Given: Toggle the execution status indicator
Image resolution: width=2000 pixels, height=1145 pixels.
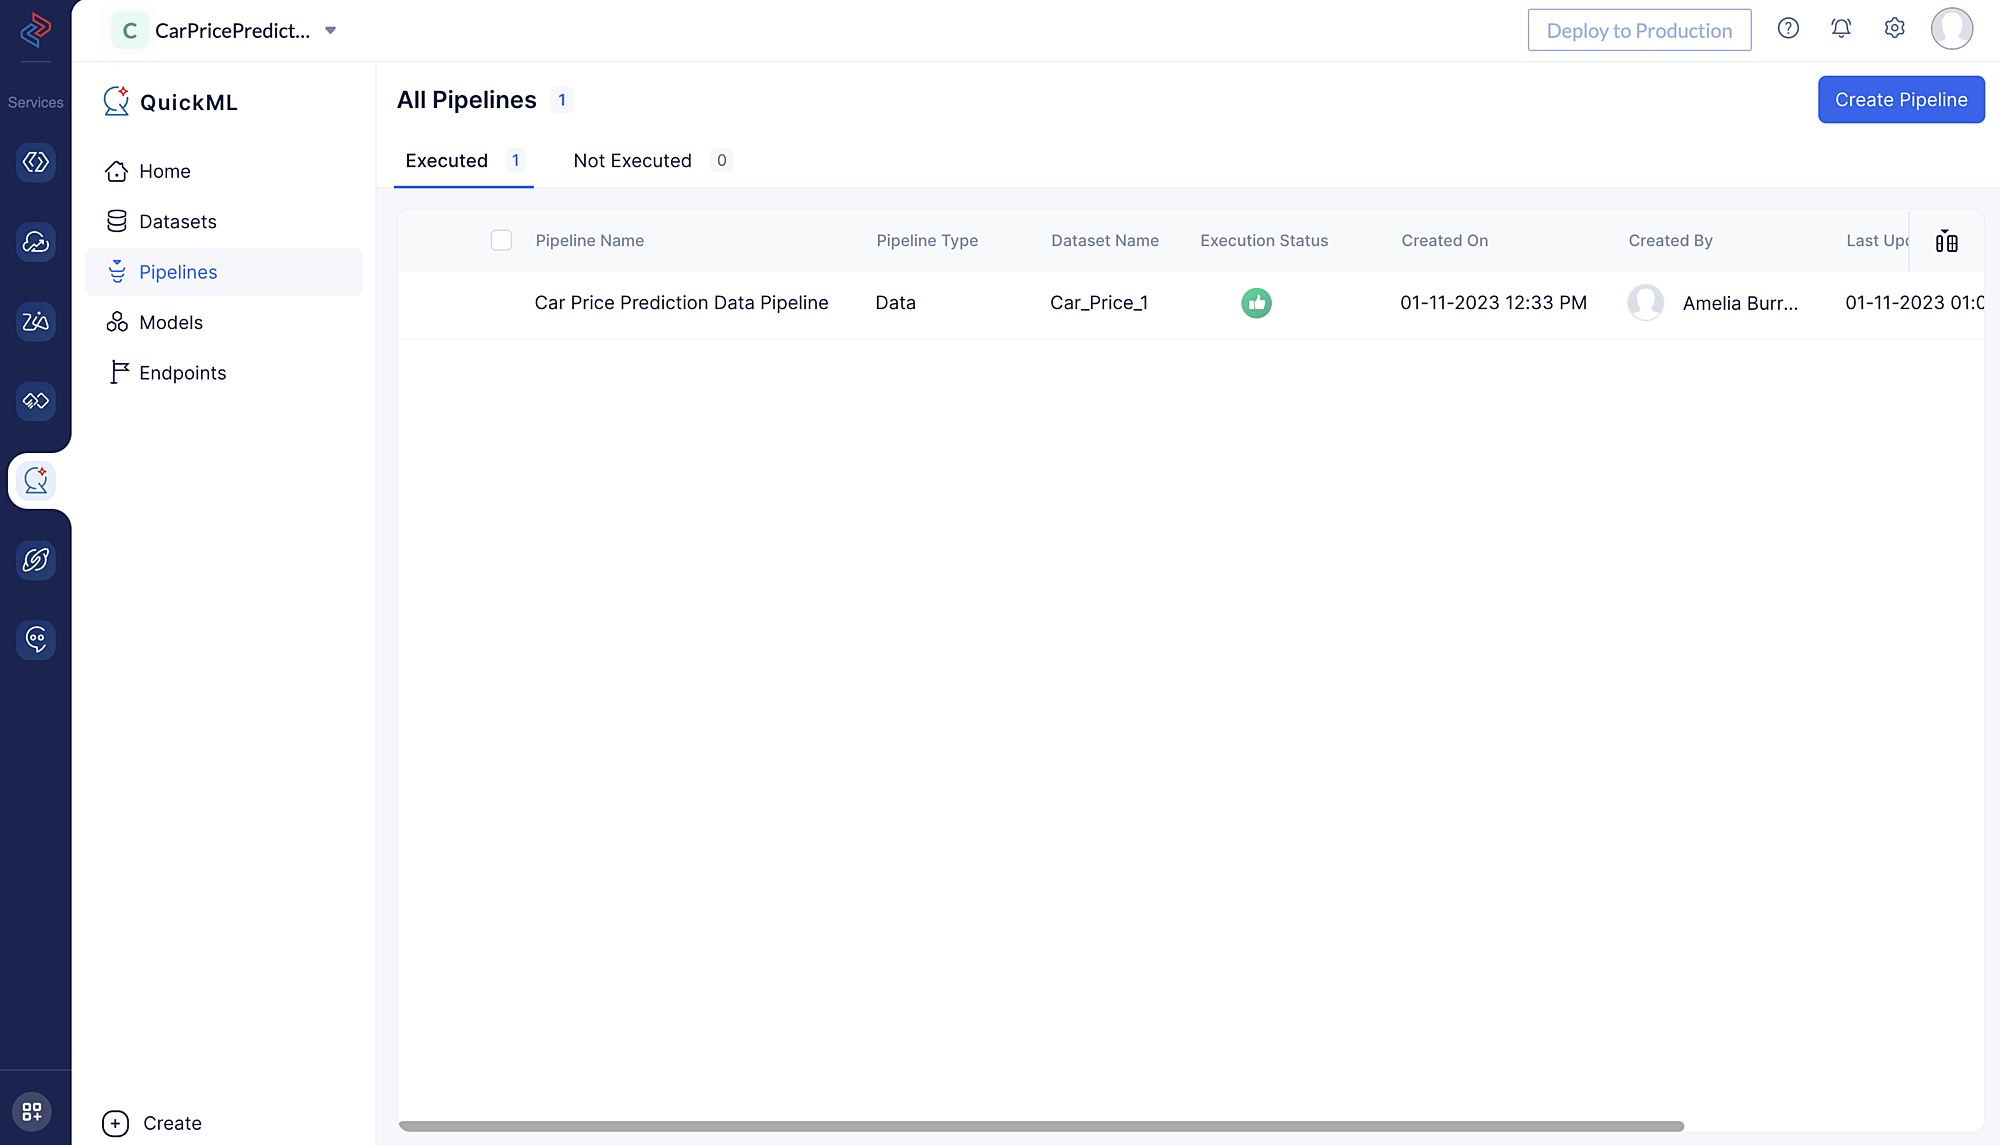Looking at the screenshot, I should pyautogui.click(x=1257, y=302).
